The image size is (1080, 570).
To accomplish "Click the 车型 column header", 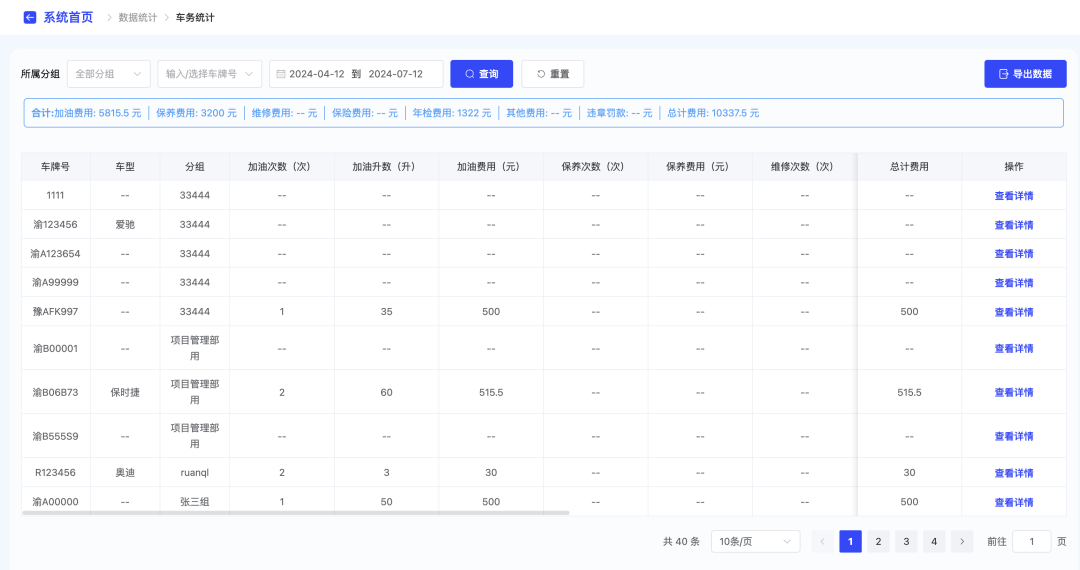I will (125, 167).
